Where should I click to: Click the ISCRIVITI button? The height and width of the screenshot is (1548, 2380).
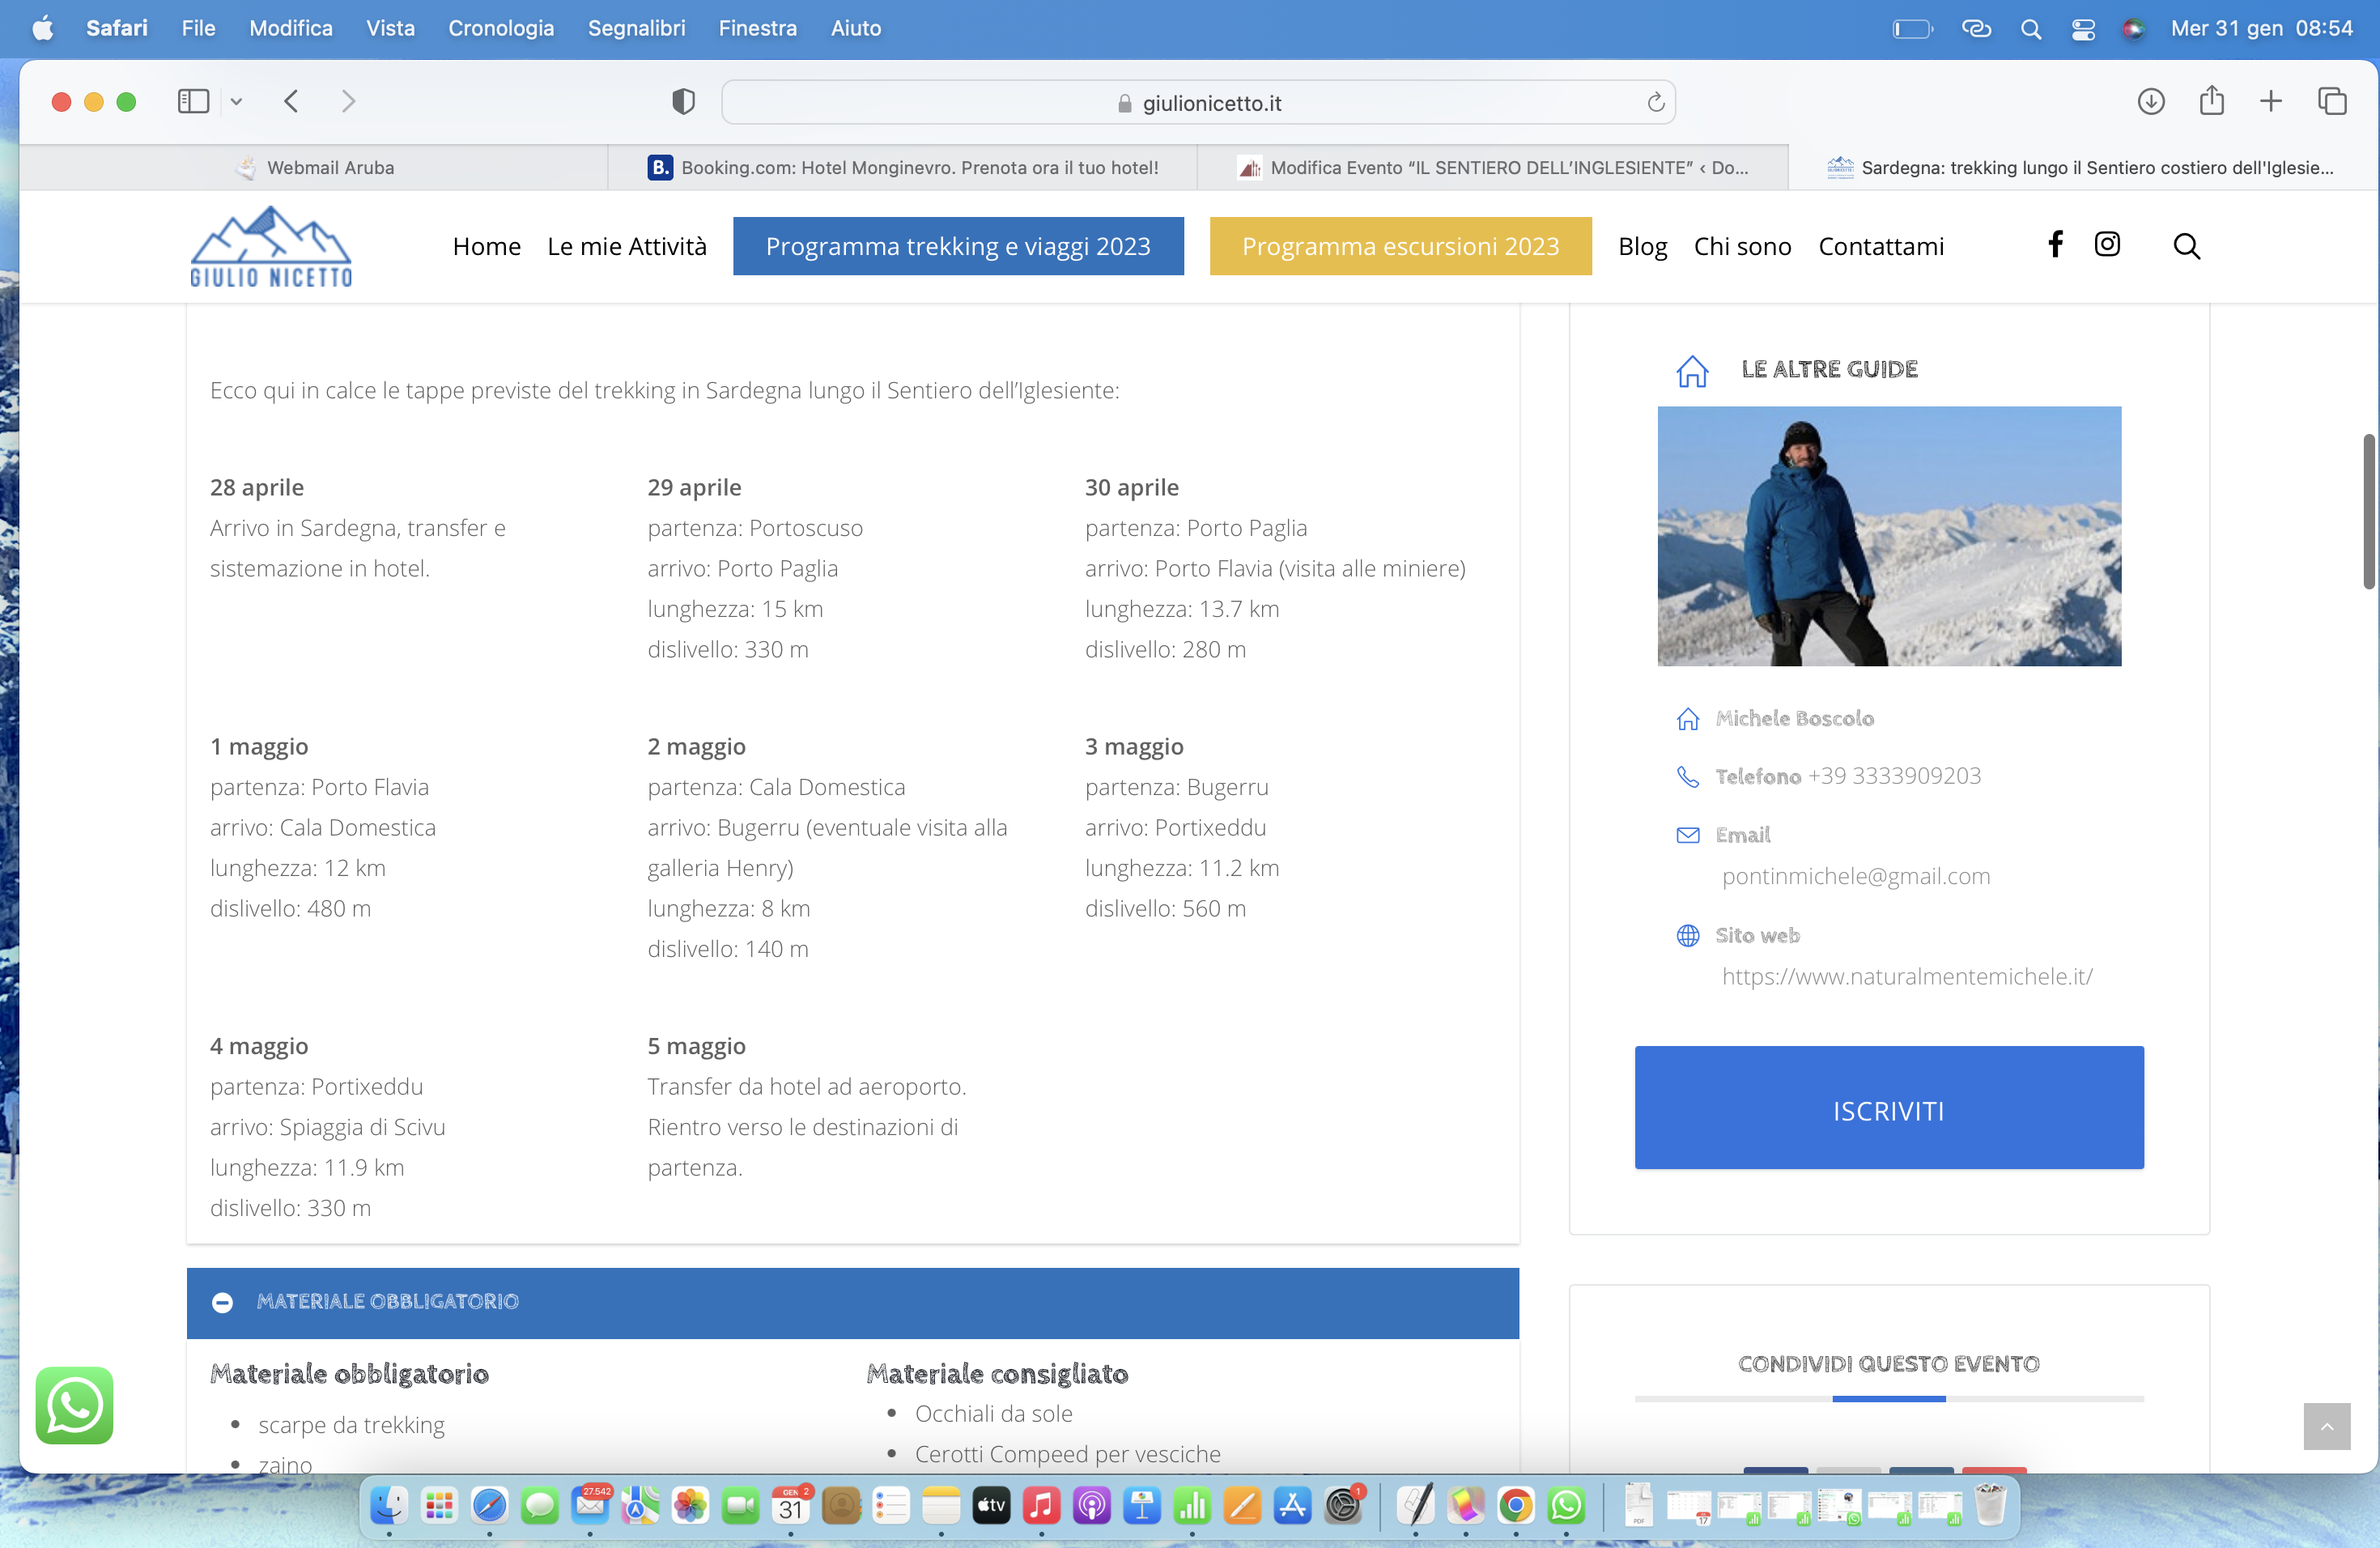click(x=1888, y=1107)
